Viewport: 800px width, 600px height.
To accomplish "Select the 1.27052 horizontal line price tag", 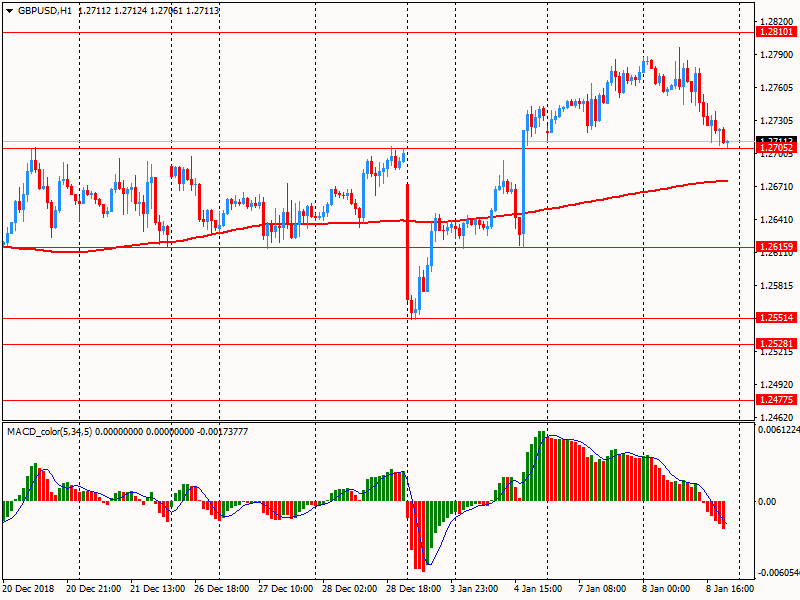I will point(776,148).
